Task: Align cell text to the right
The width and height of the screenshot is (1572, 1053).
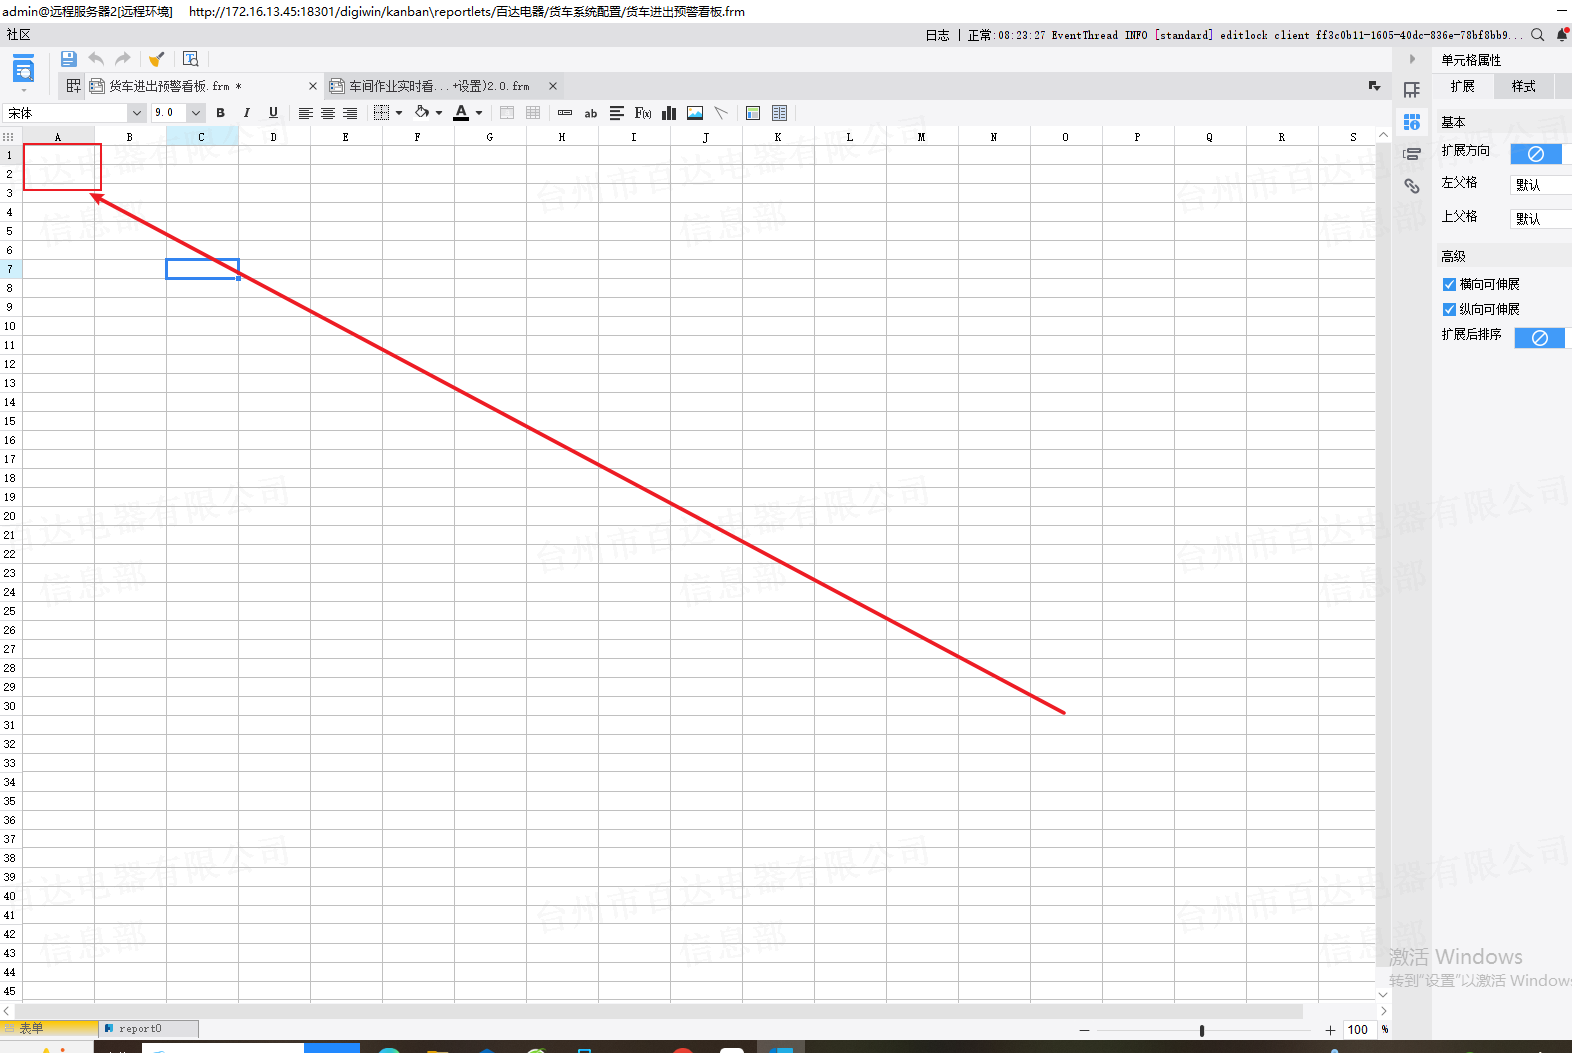Action: [x=350, y=113]
